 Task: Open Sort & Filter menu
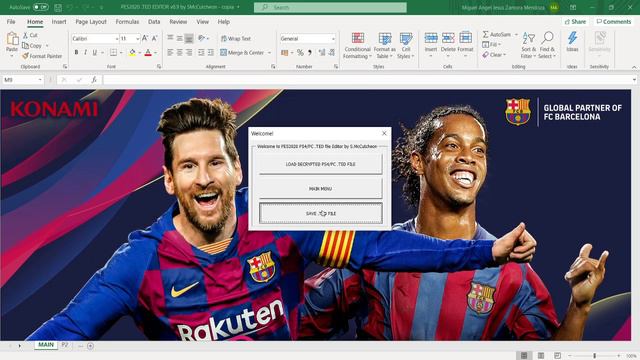(x=528, y=45)
